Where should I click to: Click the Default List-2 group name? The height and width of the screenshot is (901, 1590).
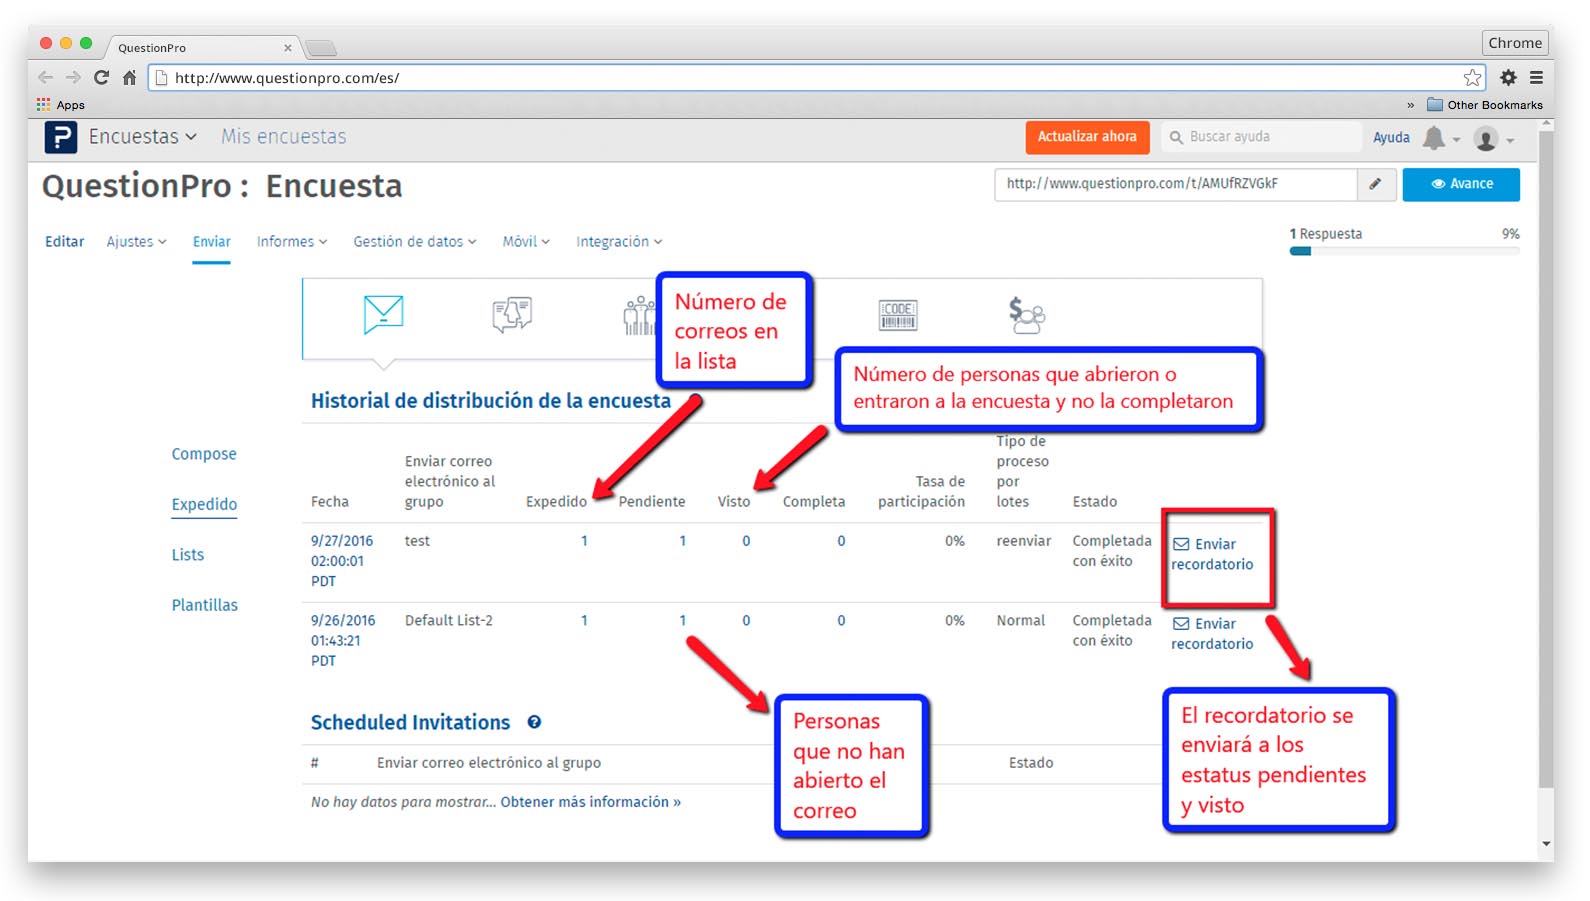[449, 621]
